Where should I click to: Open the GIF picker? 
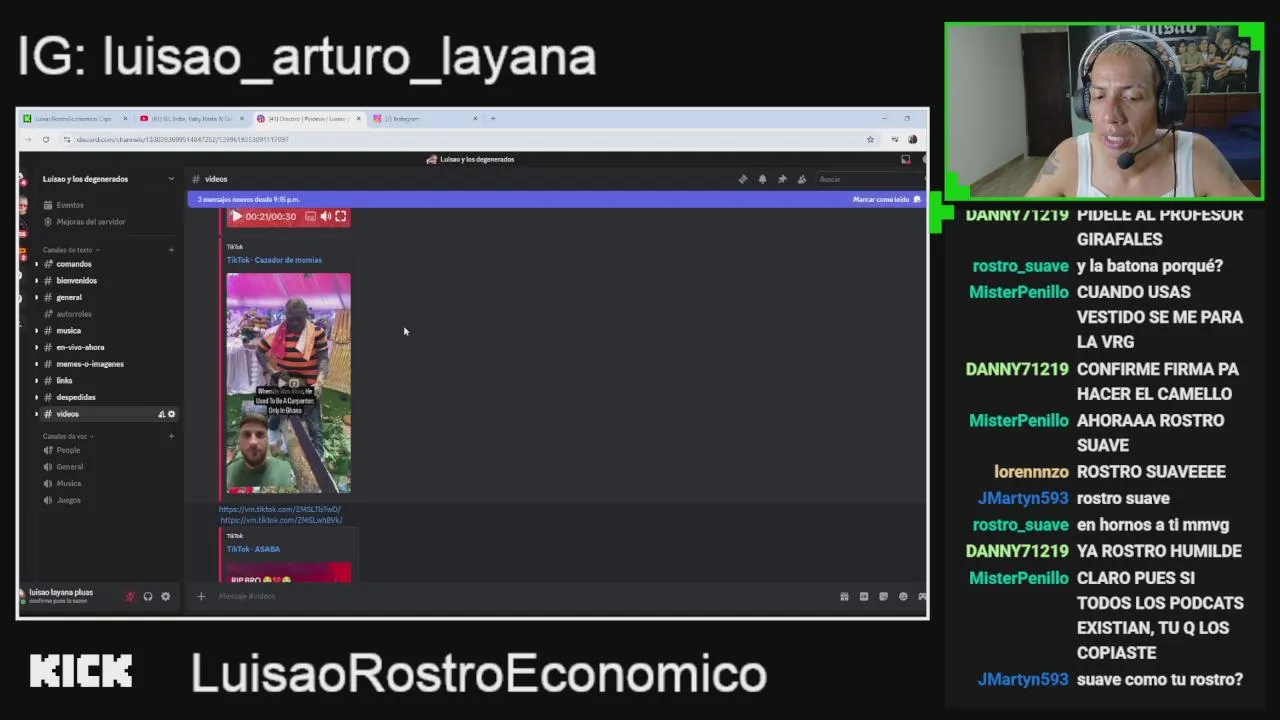tap(864, 597)
